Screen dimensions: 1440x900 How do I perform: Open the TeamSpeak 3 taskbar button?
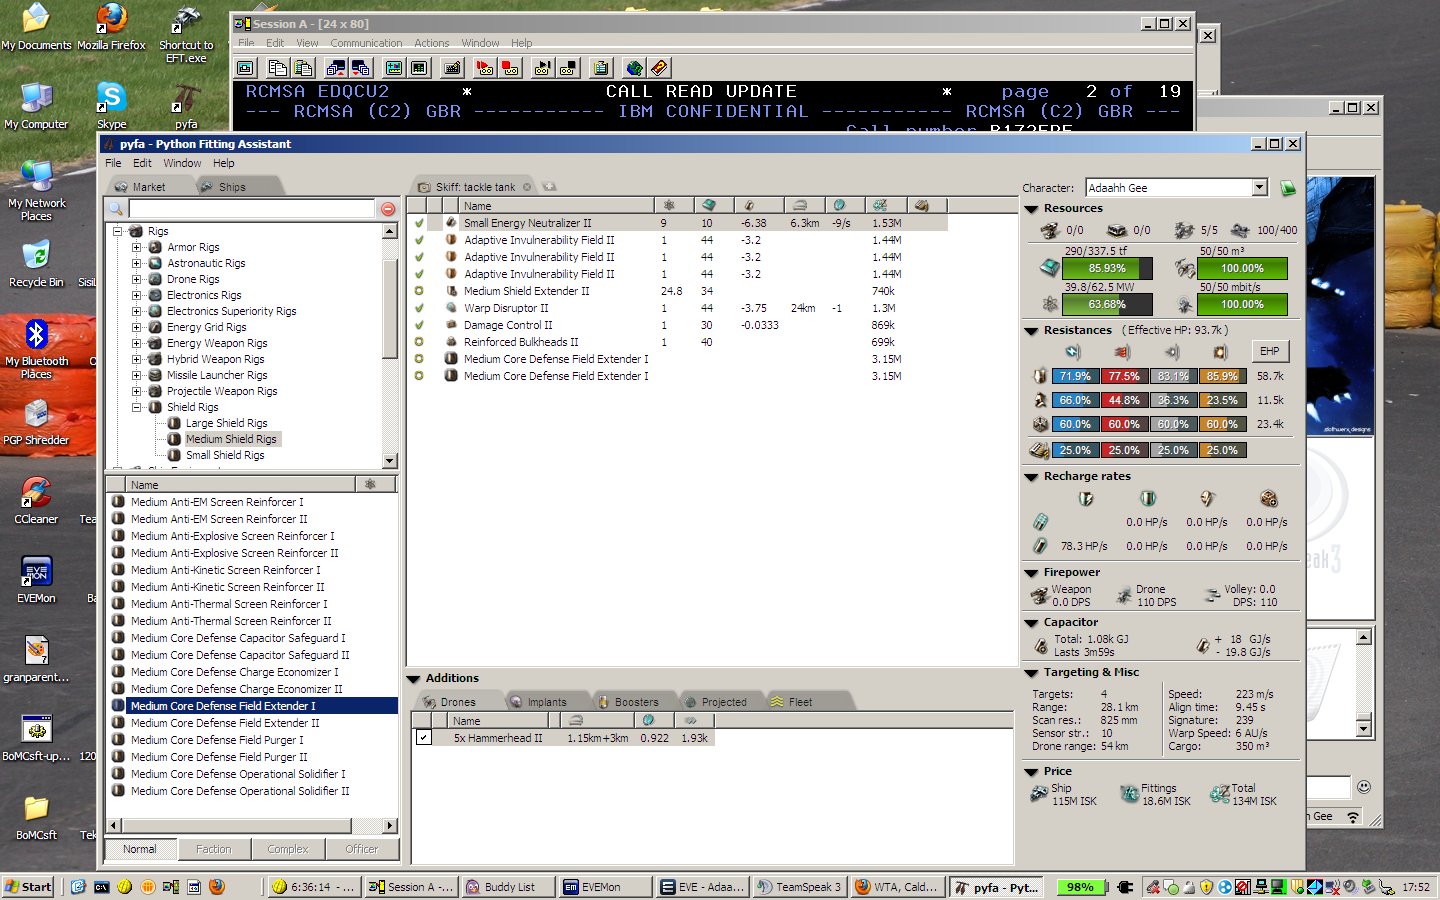click(800, 887)
